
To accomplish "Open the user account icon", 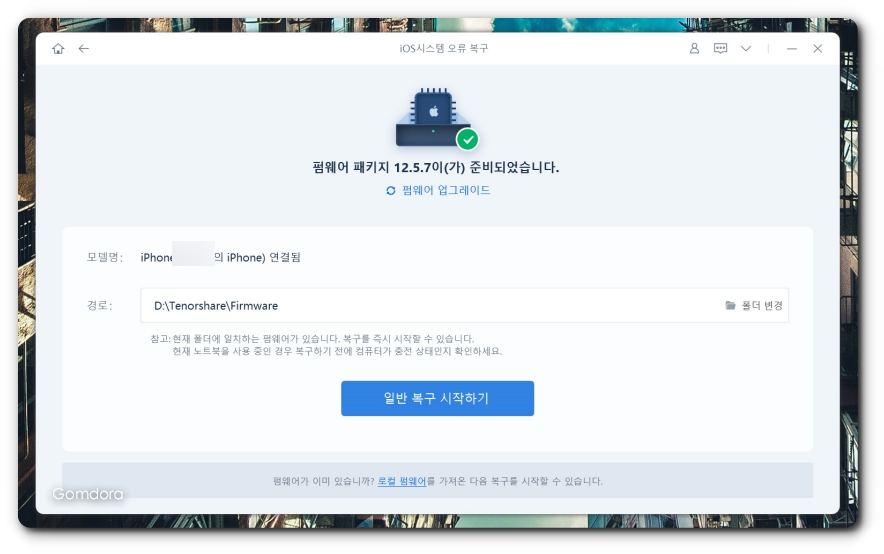I will tap(695, 48).
